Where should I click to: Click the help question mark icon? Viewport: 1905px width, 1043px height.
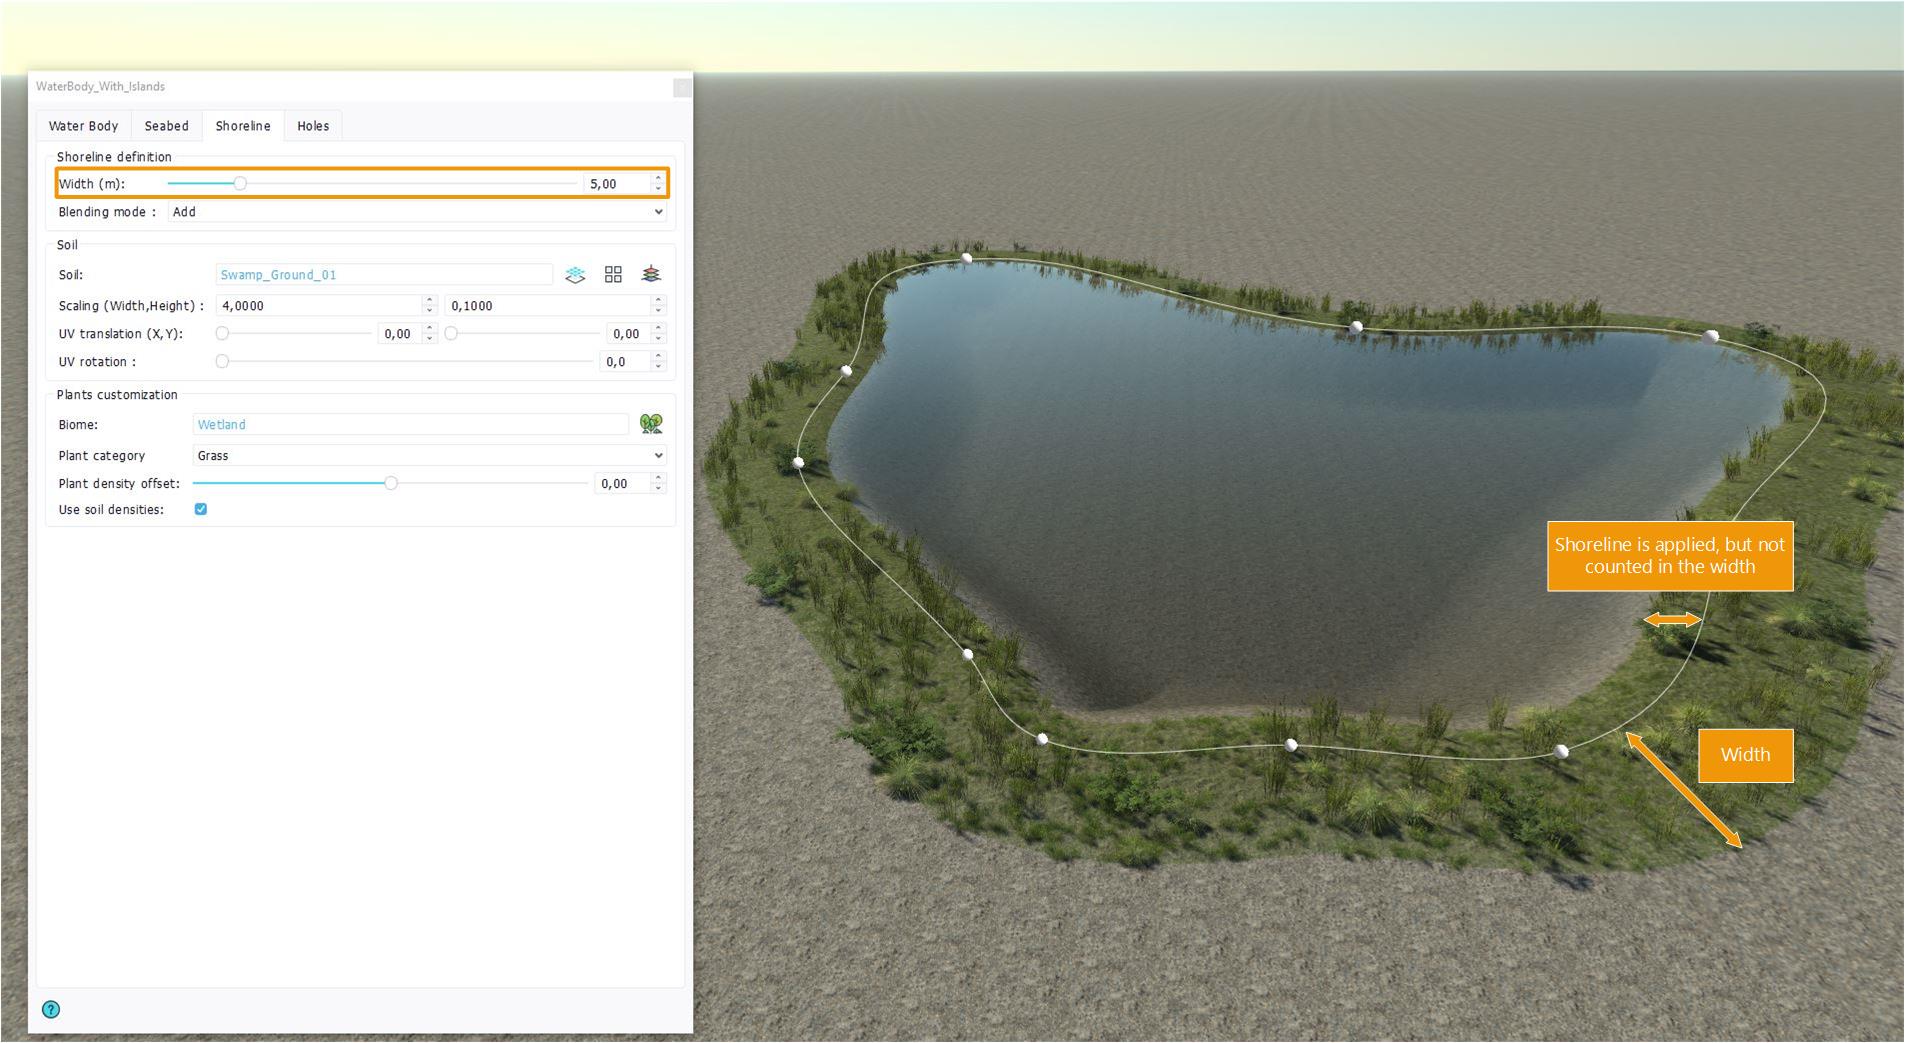click(x=51, y=1010)
